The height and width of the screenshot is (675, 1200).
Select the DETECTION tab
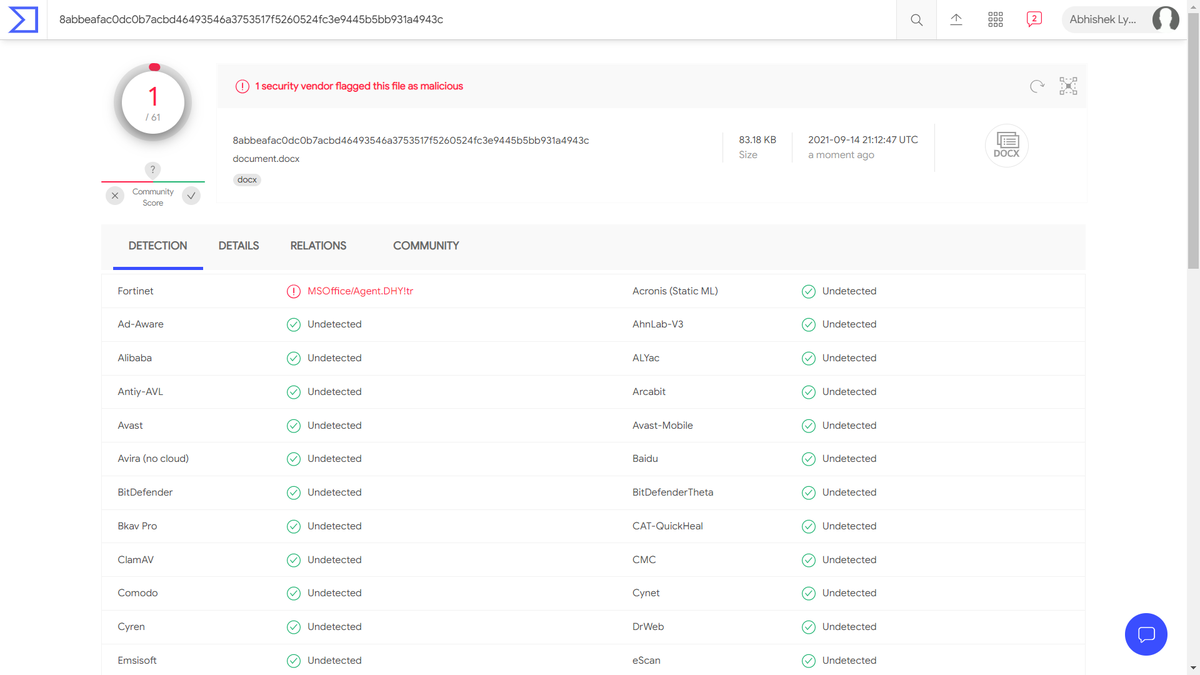coord(158,246)
